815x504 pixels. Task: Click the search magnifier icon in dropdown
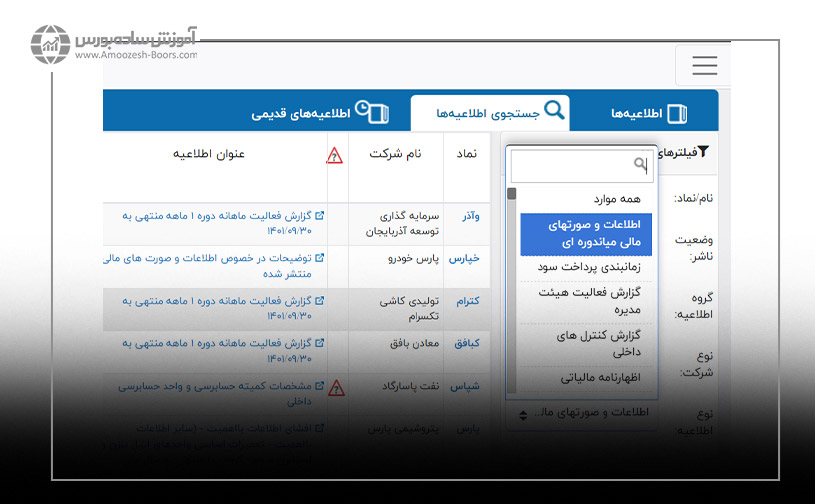coord(640,164)
